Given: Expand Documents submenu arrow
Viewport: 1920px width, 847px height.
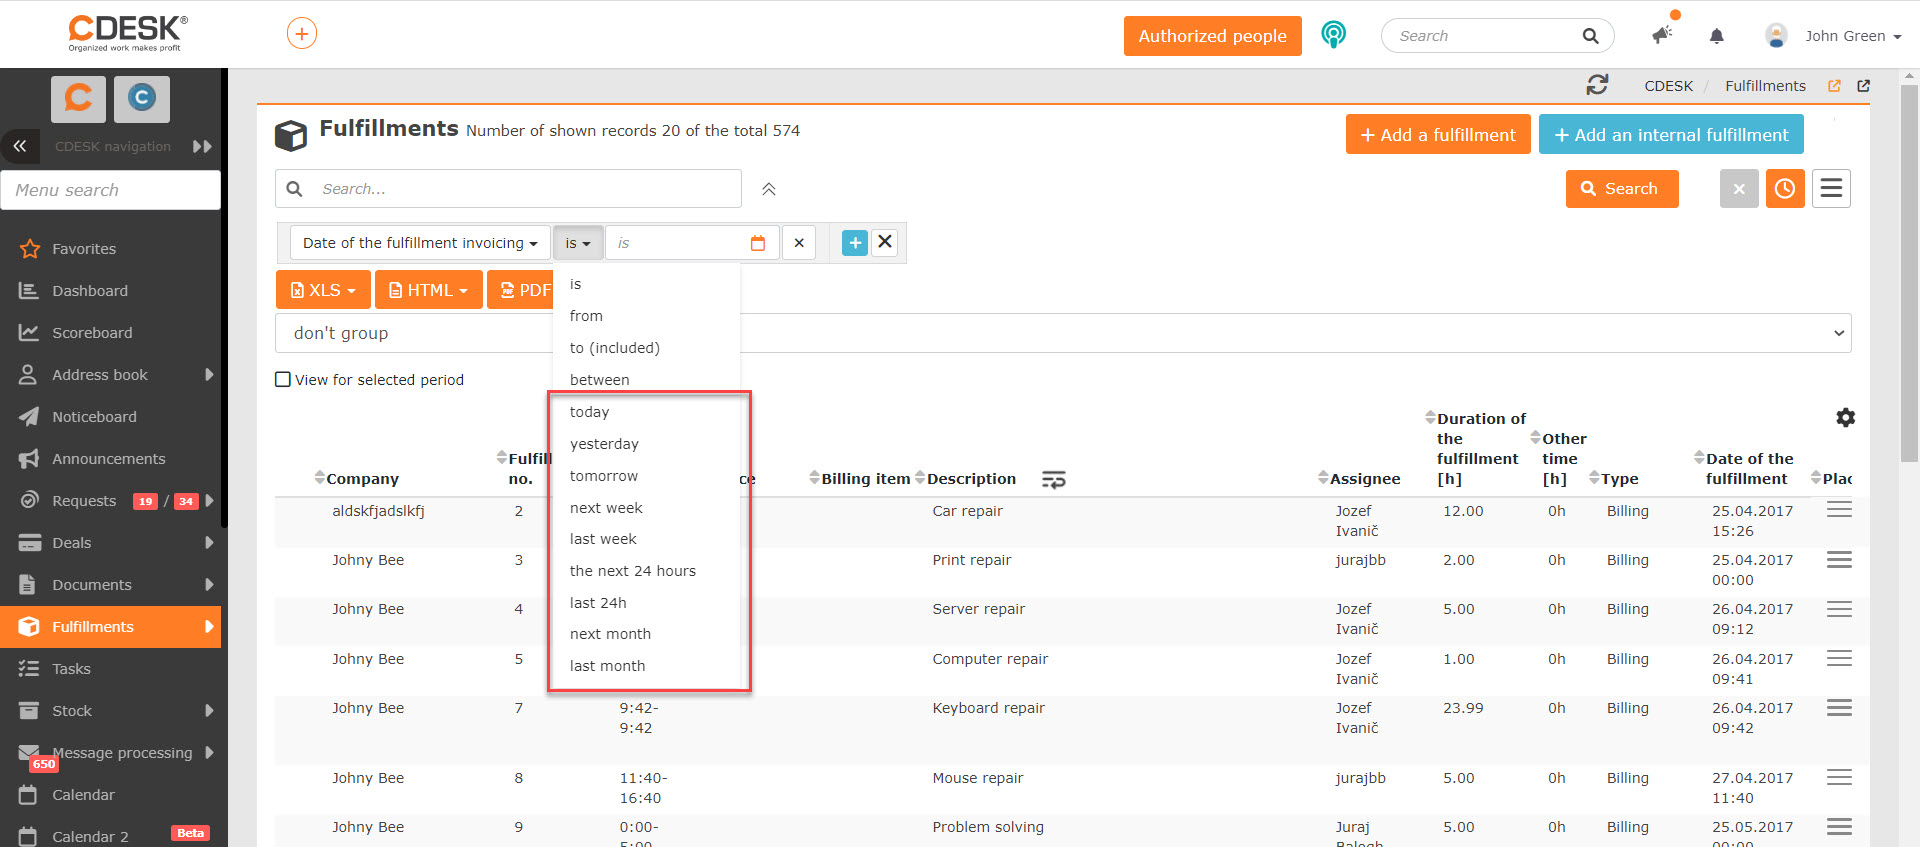Looking at the screenshot, I should coord(209,585).
